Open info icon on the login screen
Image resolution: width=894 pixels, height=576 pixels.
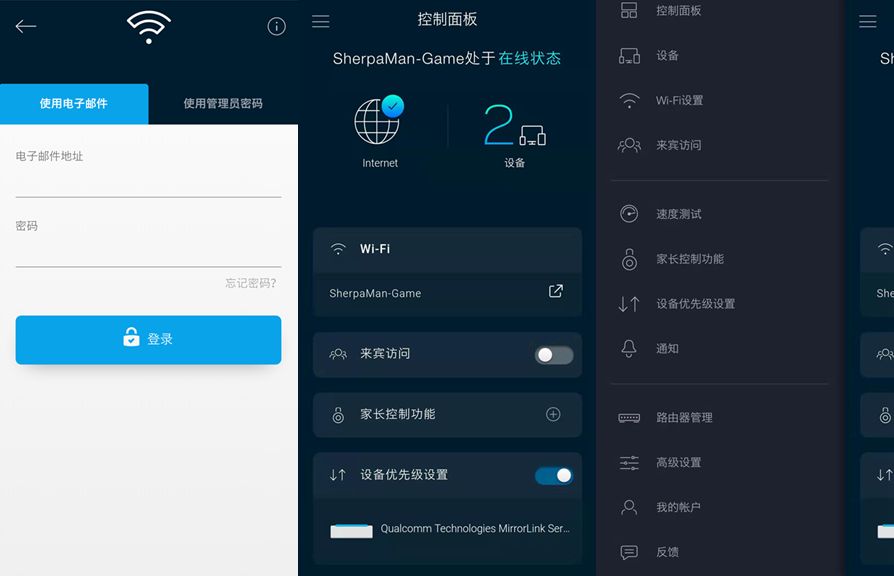point(277,26)
